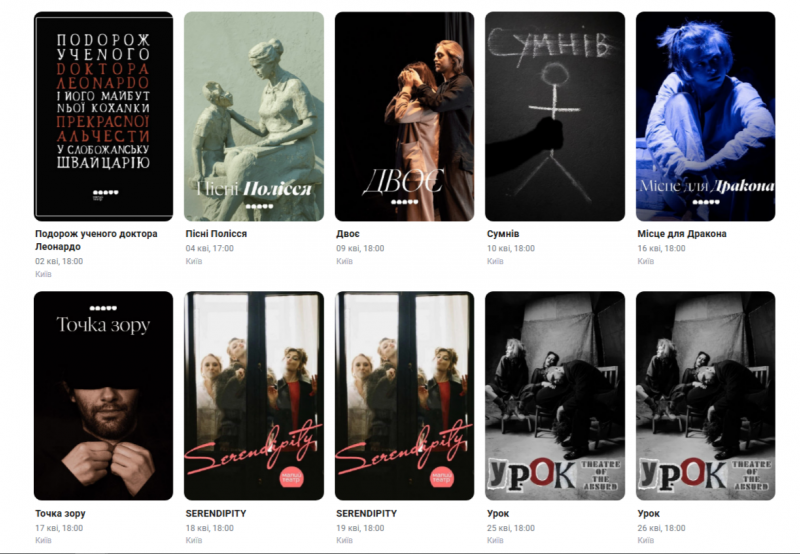Select the Сумнів chalk drawing poster
Image resolution: width=800 pixels, height=554 pixels.
click(555, 116)
